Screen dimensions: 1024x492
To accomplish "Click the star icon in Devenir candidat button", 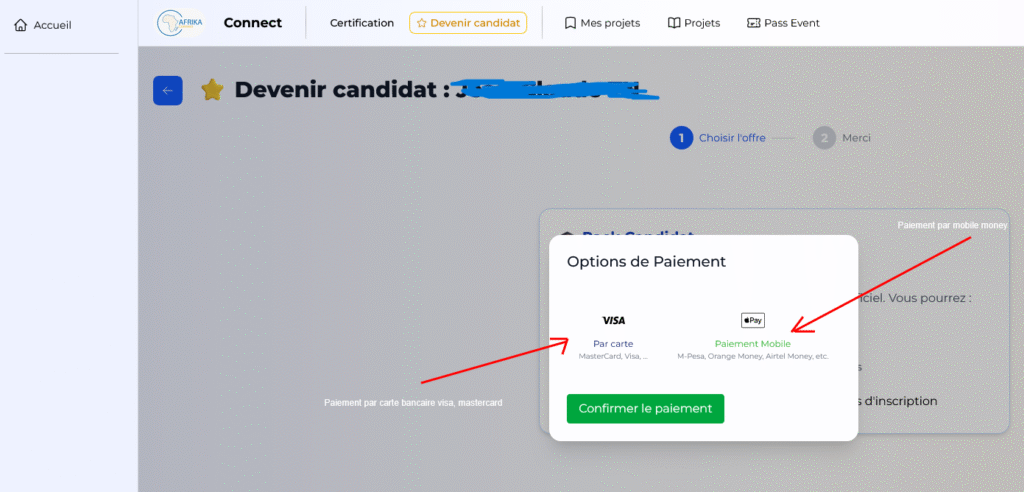I will point(422,24).
